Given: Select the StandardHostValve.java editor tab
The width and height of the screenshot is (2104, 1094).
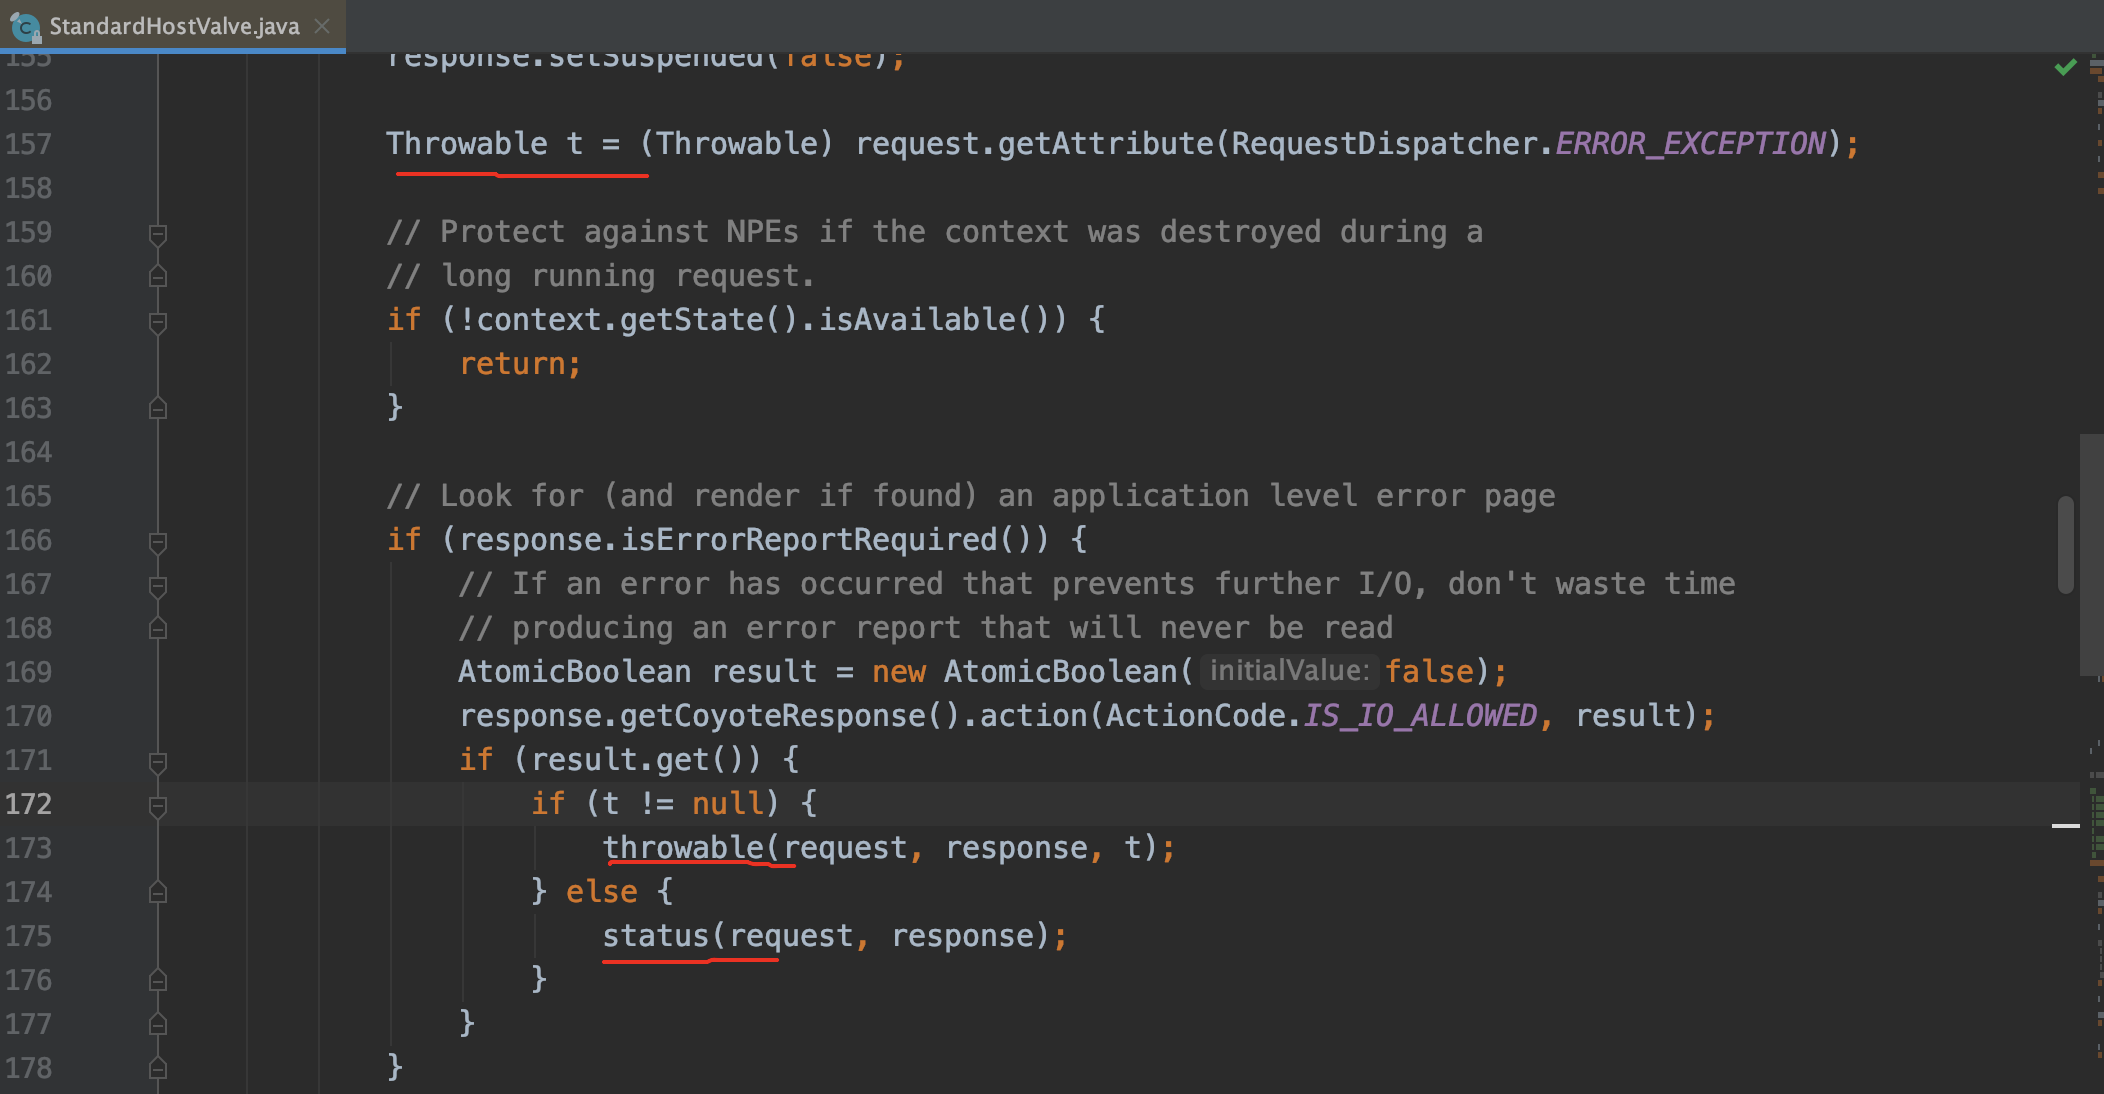Looking at the screenshot, I should point(174,26).
